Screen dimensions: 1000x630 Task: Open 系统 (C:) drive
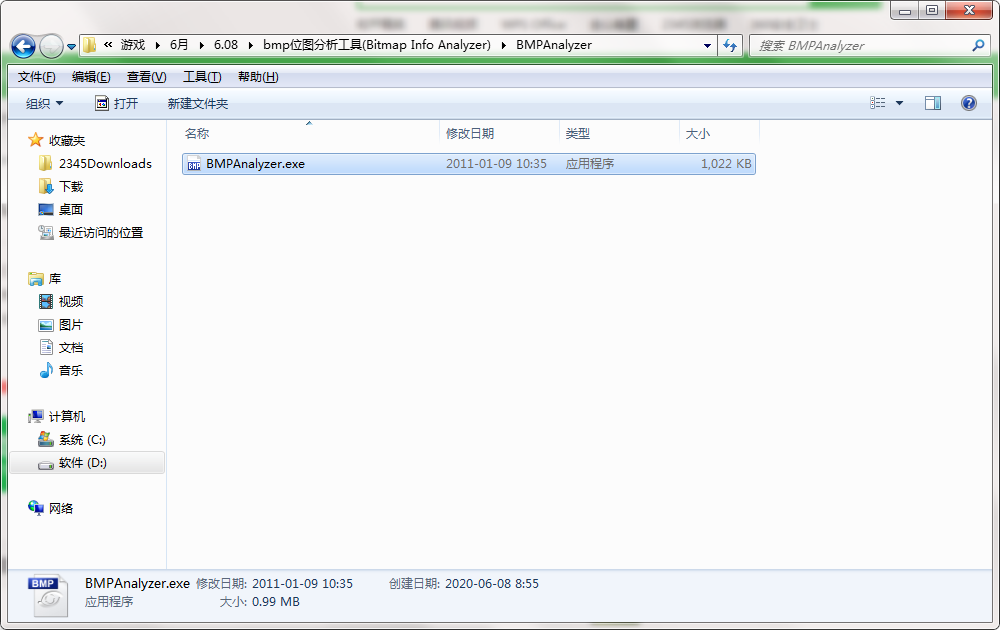82,440
